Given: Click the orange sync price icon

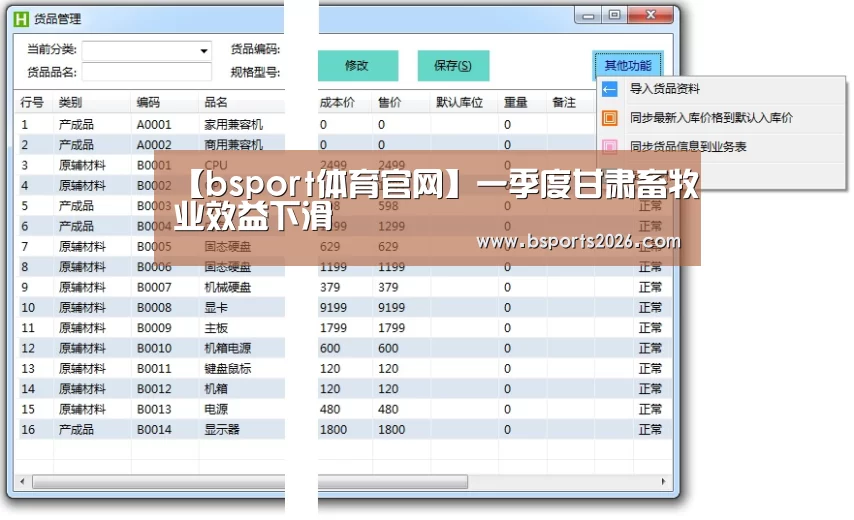Looking at the screenshot, I should pos(609,118).
